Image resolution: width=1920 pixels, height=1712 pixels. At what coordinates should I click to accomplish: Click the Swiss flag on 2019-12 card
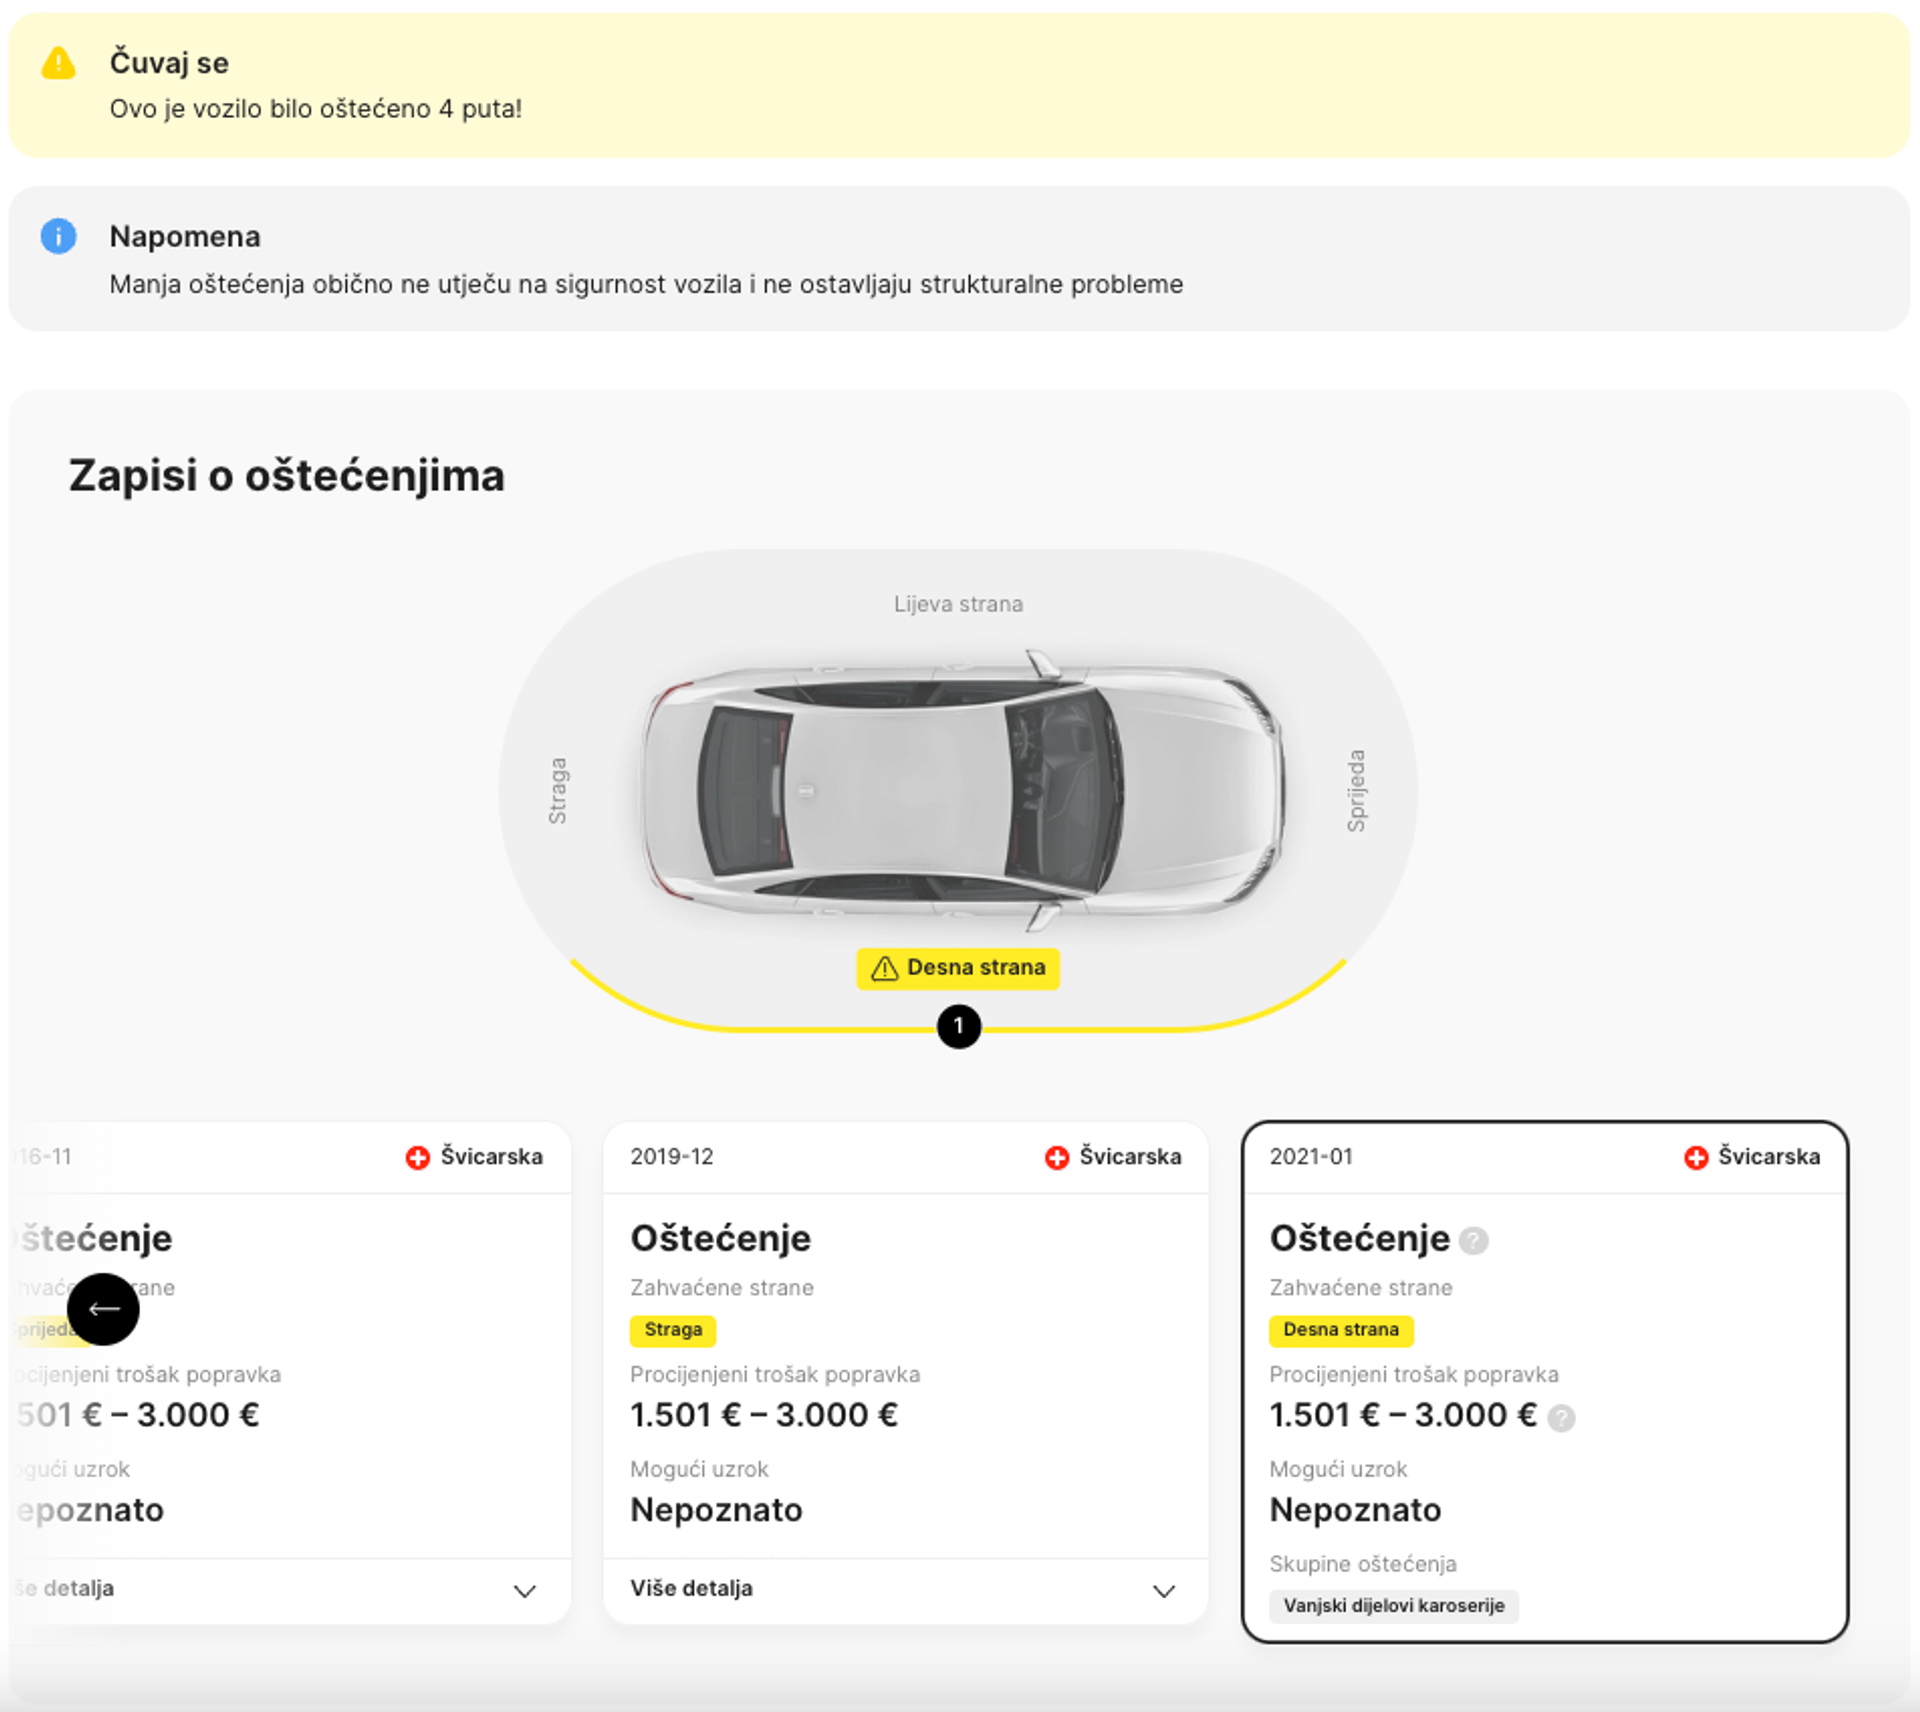pyautogui.click(x=1057, y=1157)
